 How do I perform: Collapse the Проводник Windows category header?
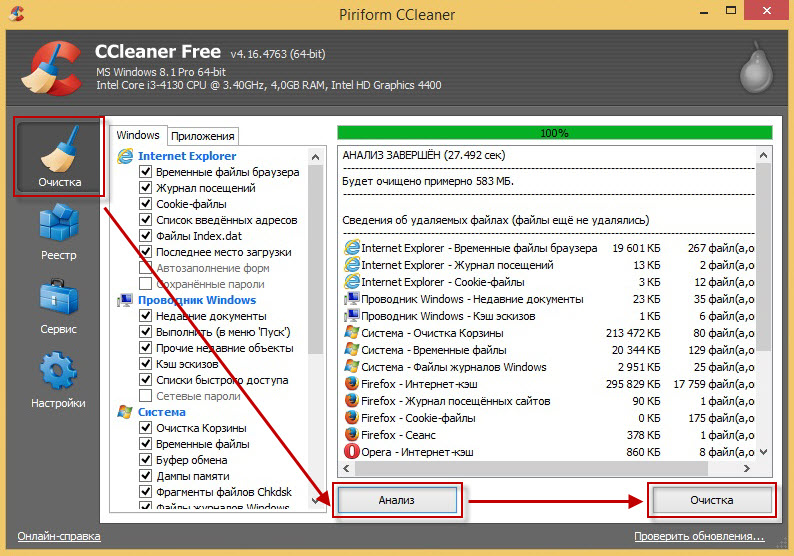(196, 300)
